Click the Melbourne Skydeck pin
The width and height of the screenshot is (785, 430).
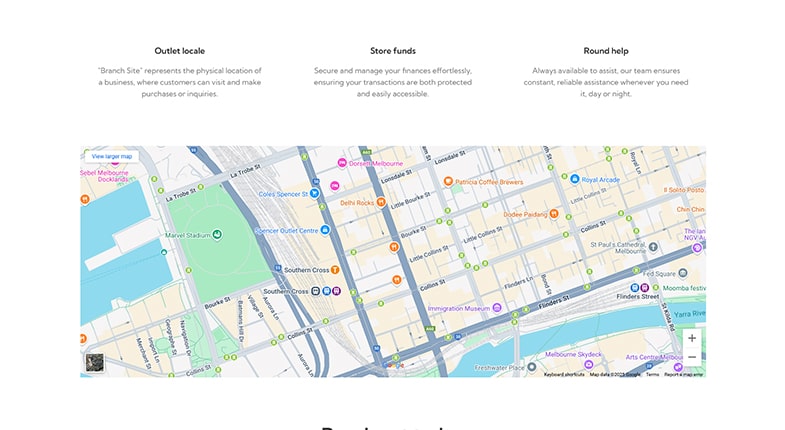tap(589, 364)
